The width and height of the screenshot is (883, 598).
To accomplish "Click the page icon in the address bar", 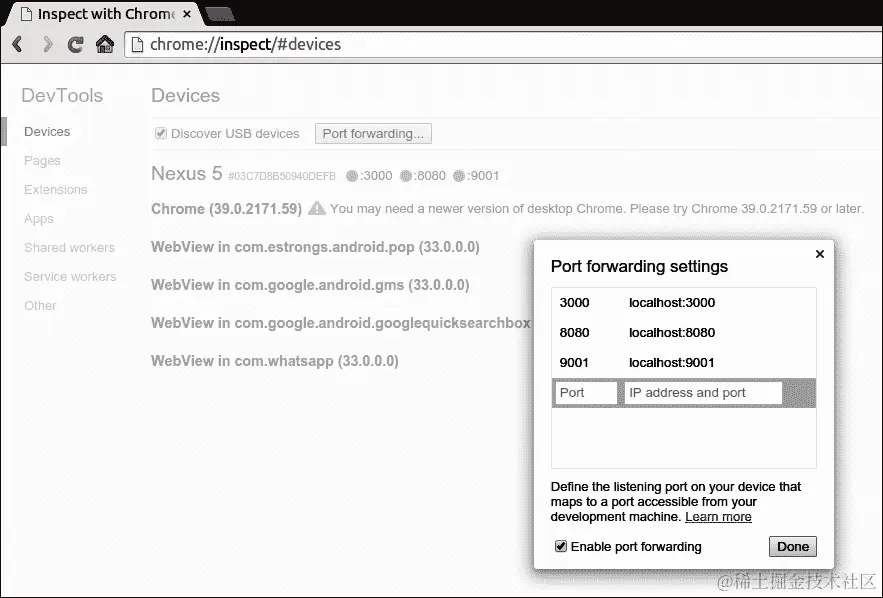I will [x=137, y=44].
